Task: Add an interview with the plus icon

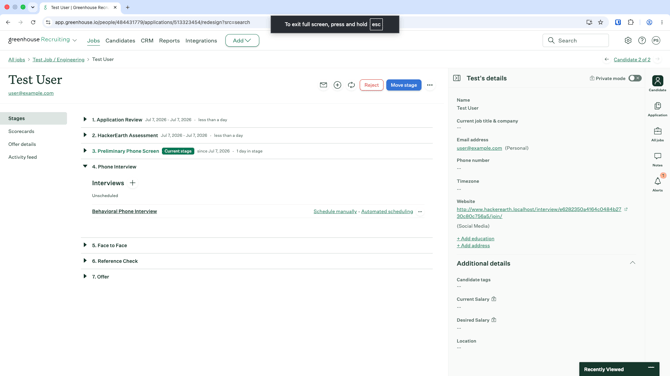Action: tap(132, 183)
